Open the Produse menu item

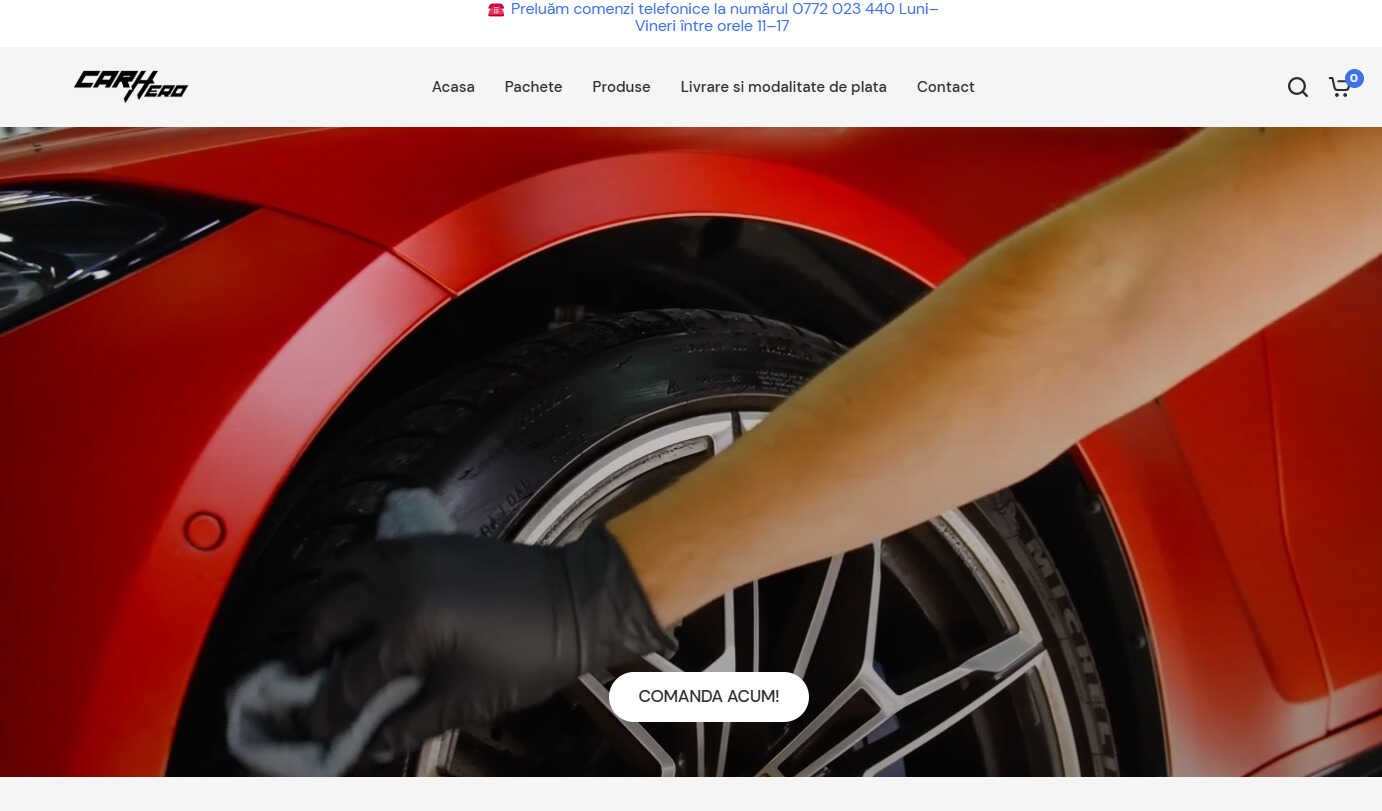[621, 87]
